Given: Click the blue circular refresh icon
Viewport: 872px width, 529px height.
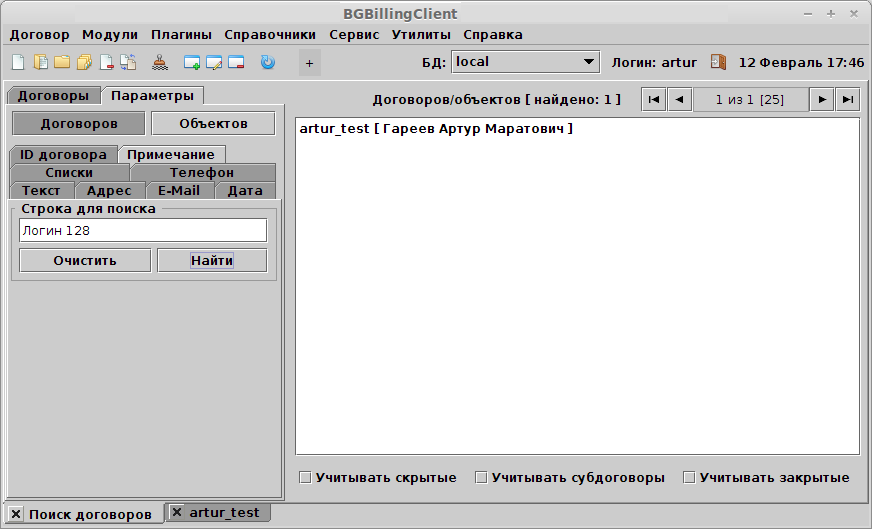Looking at the screenshot, I should click(267, 62).
